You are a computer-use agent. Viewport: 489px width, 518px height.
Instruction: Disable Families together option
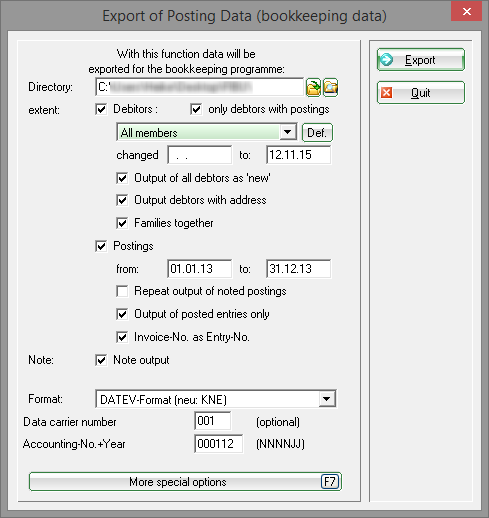(x=122, y=223)
